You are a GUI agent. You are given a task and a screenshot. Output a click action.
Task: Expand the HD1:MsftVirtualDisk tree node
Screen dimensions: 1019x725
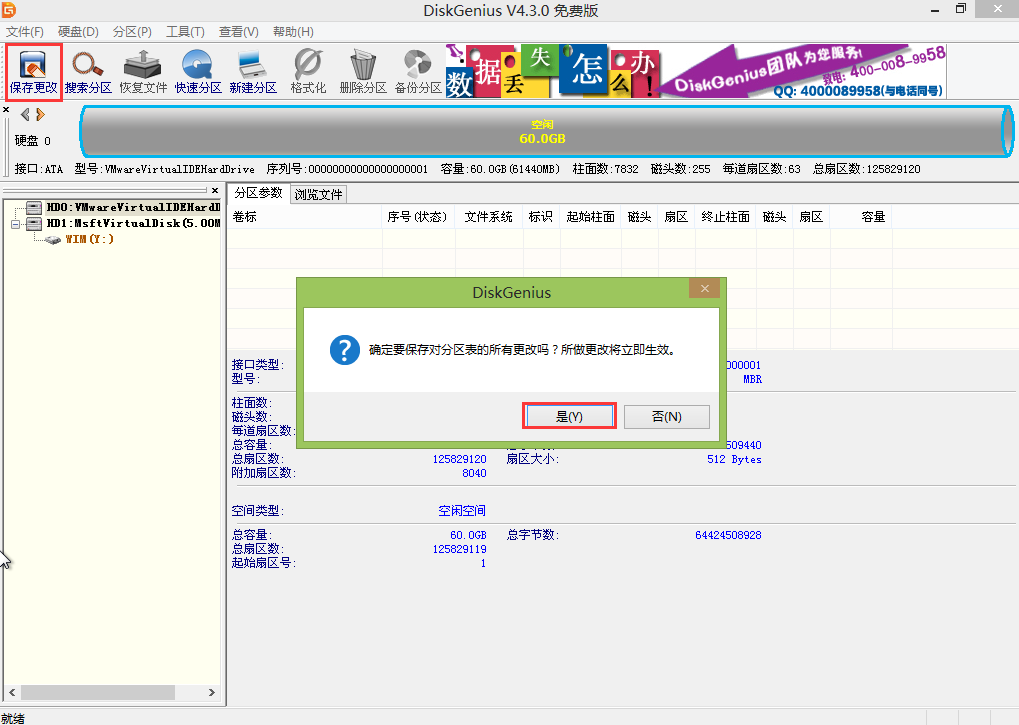[x=15, y=224]
